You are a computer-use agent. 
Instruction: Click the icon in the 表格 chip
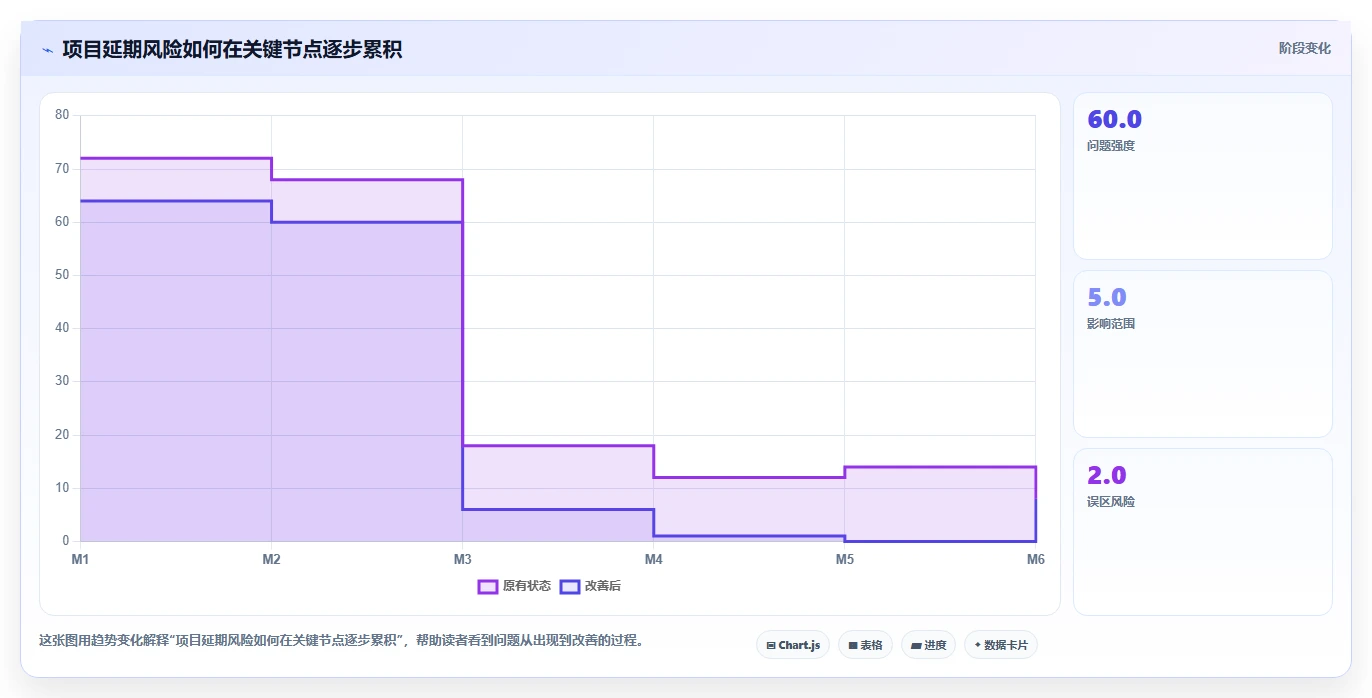pyautogui.click(x=853, y=646)
